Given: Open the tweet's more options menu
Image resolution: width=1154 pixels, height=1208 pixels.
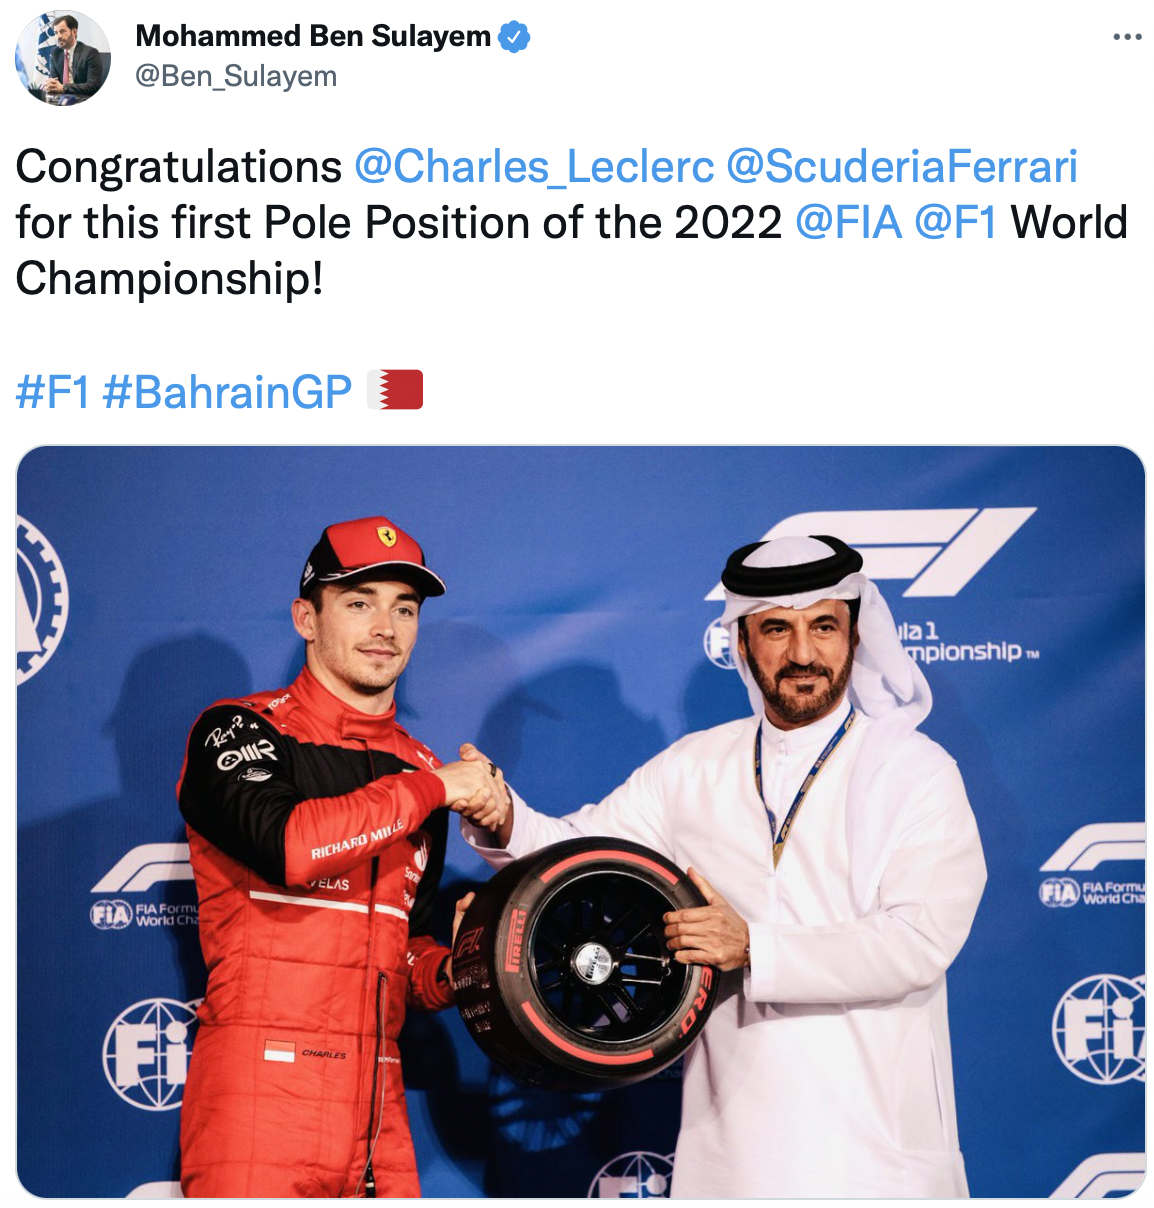Looking at the screenshot, I should coord(1126,37).
